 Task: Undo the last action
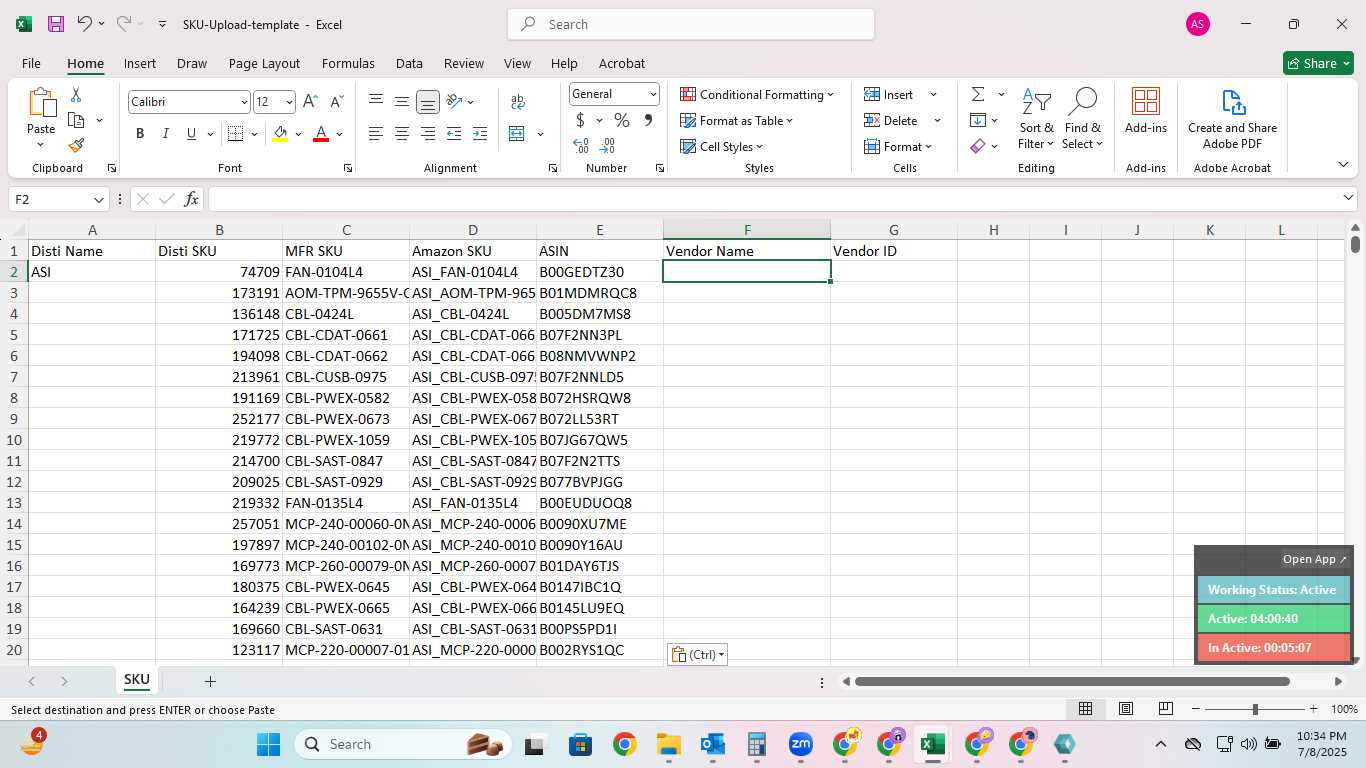[x=84, y=24]
